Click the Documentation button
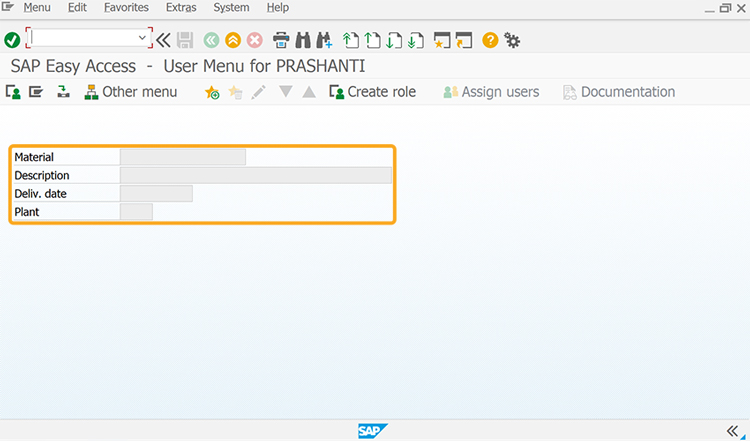Screen dimensions: 750x441 pyautogui.click(x=619, y=91)
